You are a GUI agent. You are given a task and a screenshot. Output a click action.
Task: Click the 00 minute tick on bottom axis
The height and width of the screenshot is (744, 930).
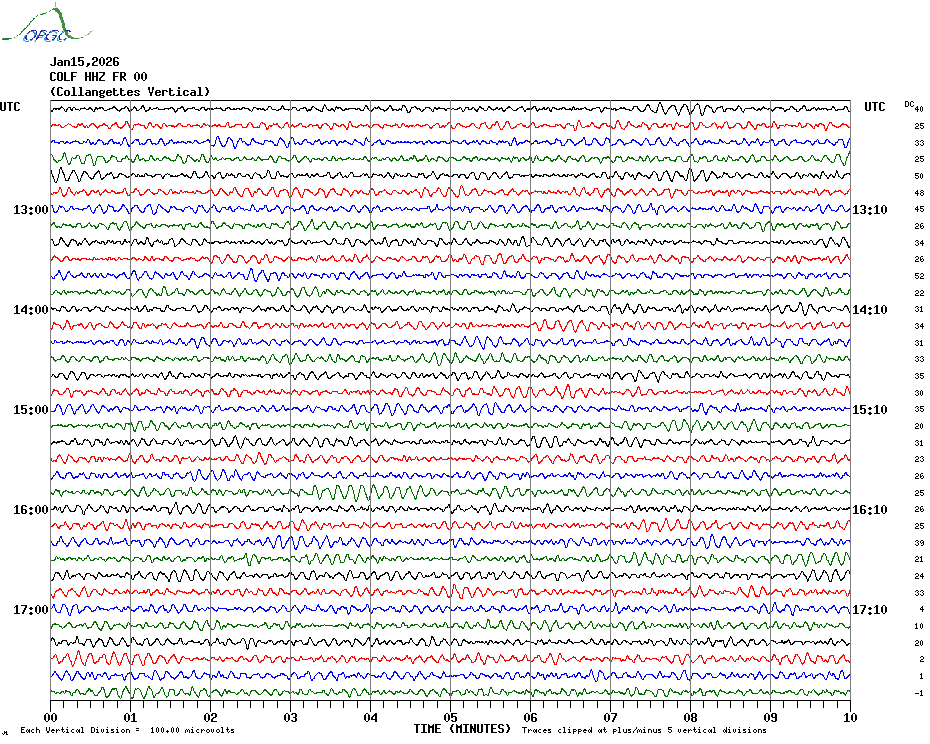51,717
